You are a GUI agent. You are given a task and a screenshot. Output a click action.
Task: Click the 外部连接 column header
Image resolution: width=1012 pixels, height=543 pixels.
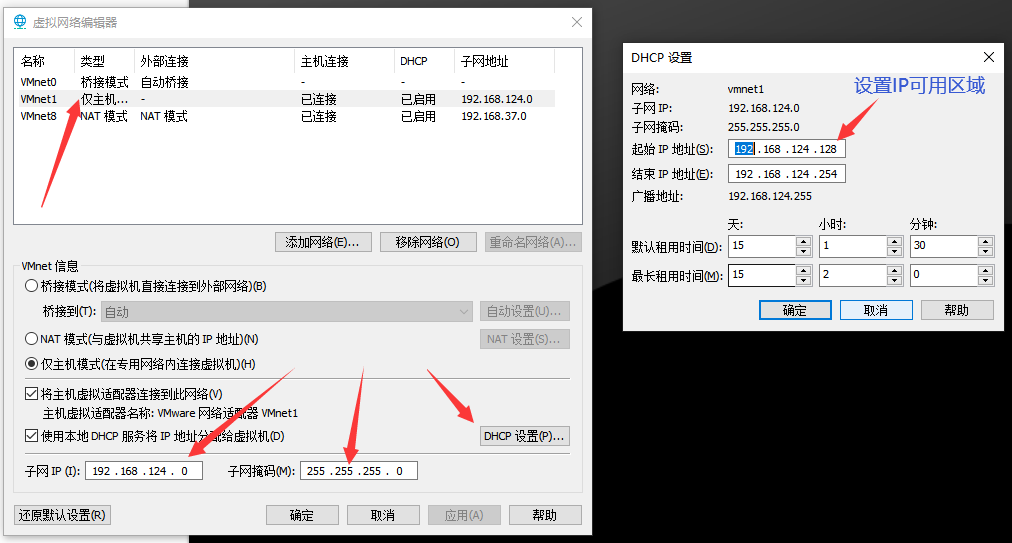click(x=214, y=61)
